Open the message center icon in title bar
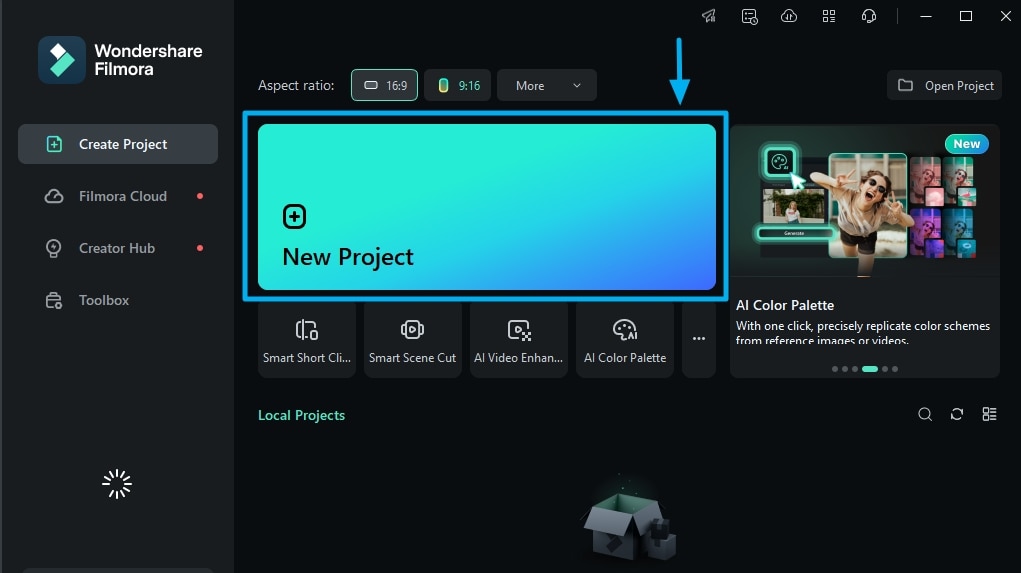 point(749,16)
